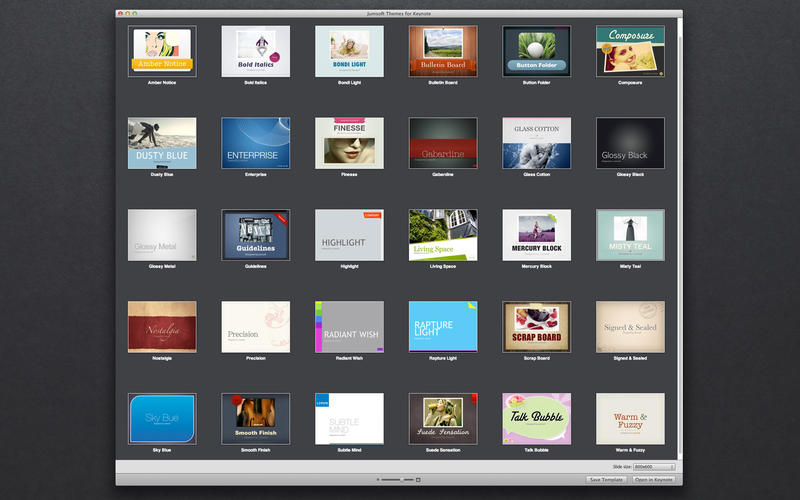Choose the Smooth Finish theme
The image size is (800, 500).
point(256,419)
